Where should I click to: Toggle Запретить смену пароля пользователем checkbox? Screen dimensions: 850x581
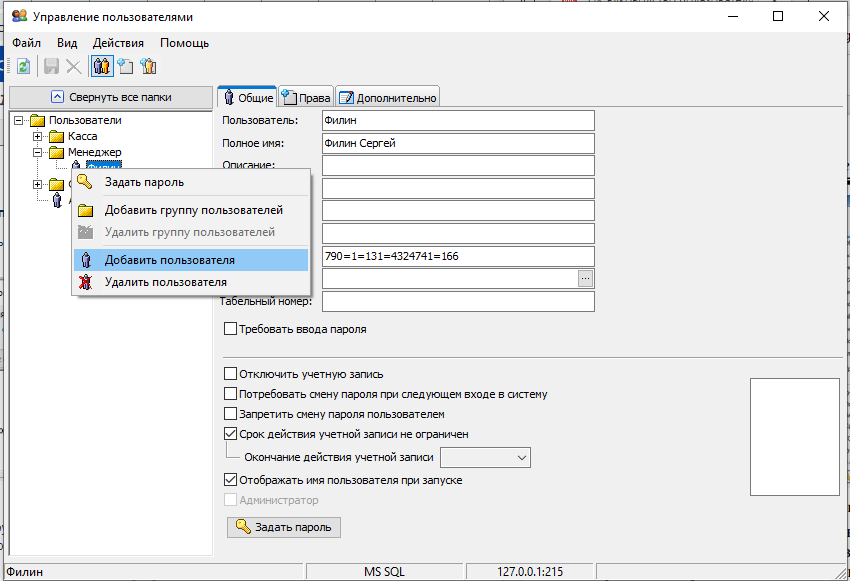[230, 414]
